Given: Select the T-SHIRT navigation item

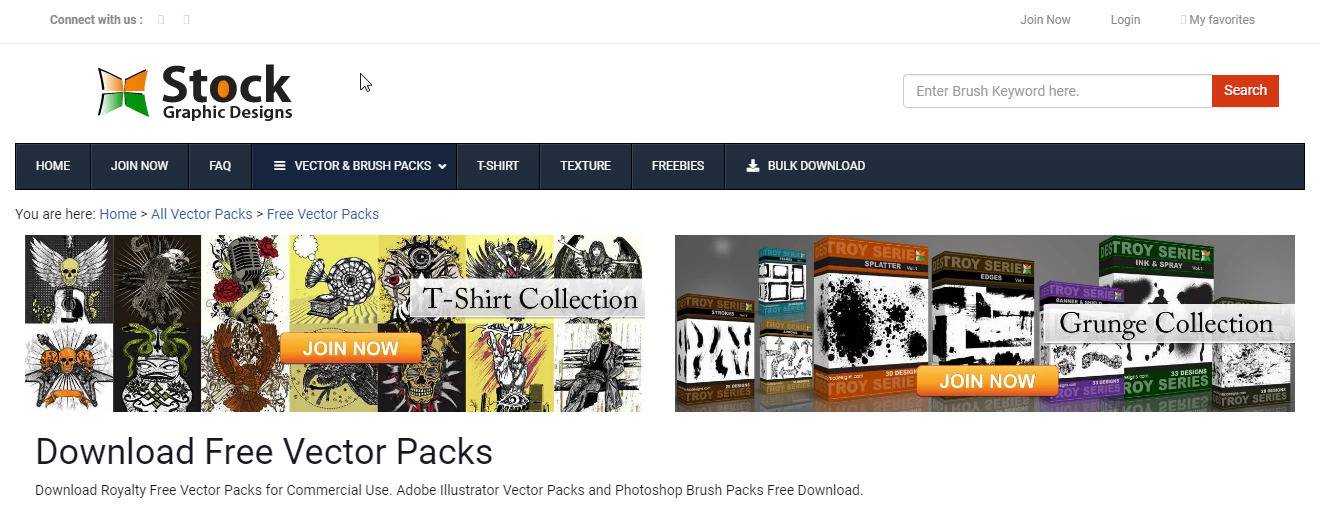Looking at the screenshot, I should point(498,166).
